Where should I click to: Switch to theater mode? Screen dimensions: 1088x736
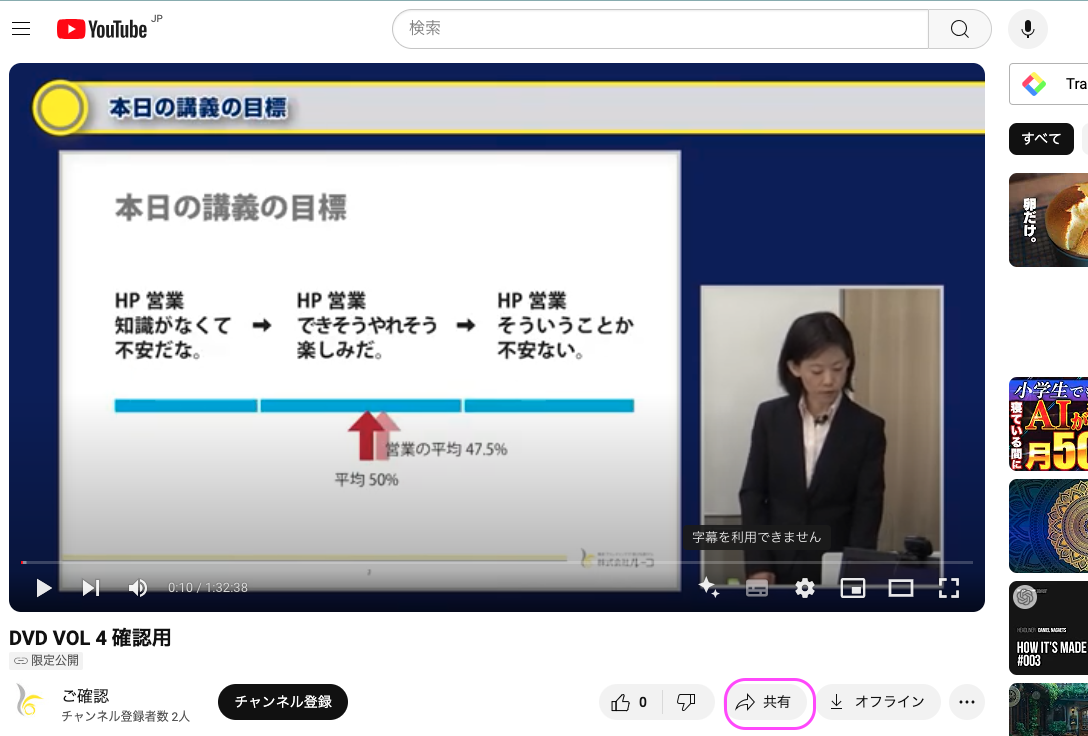(900, 588)
